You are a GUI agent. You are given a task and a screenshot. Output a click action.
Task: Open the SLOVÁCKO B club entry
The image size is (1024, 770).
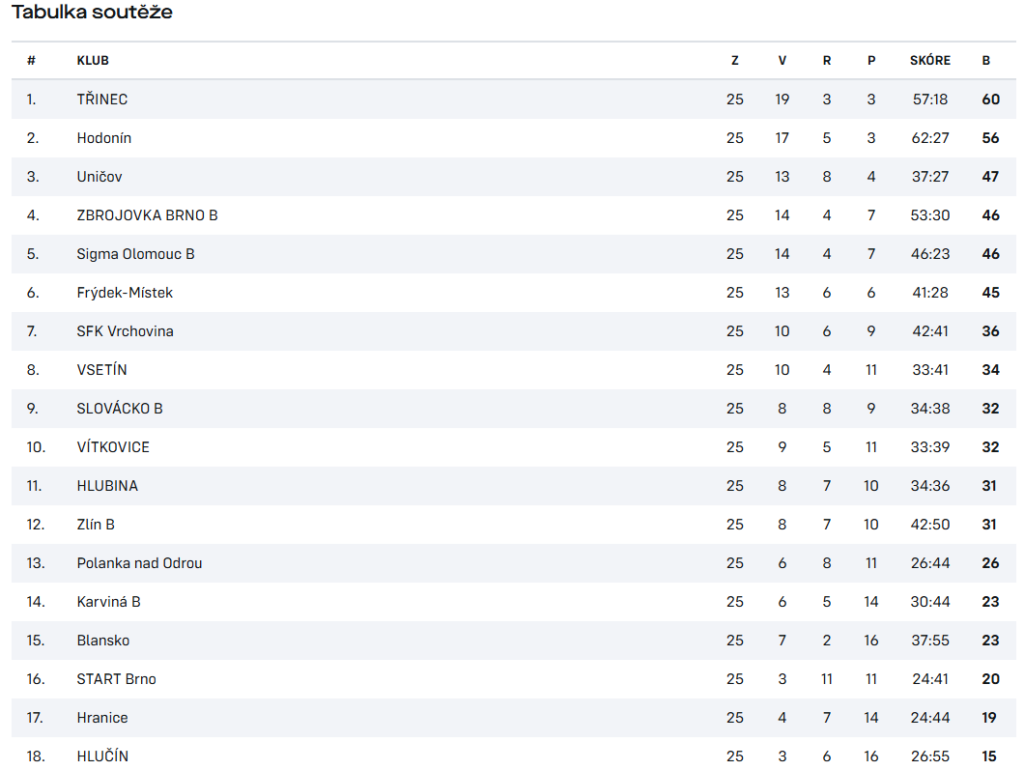120,408
